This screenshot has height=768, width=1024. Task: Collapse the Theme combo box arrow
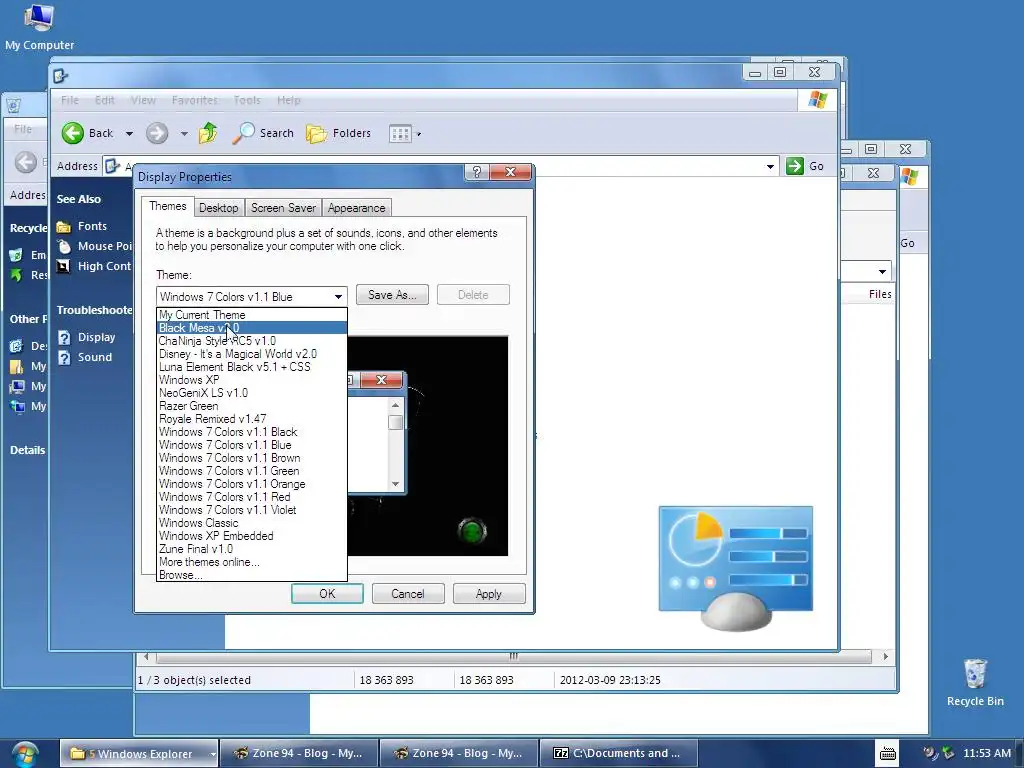point(338,296)
